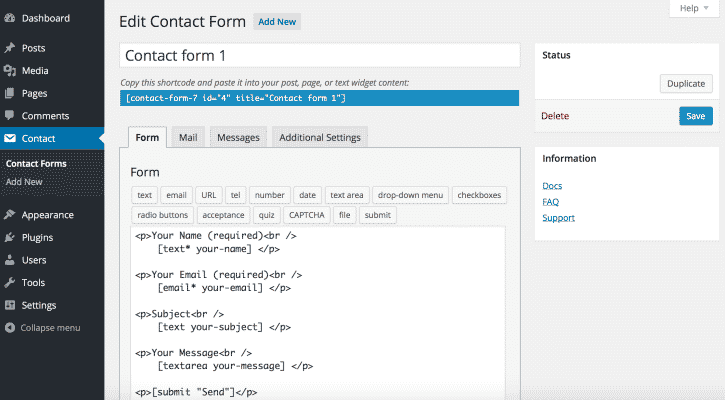The height and width of the screenshot is (400, 725).
Task: Open Add New under Contact menu
Action: (x=24, y=182)
